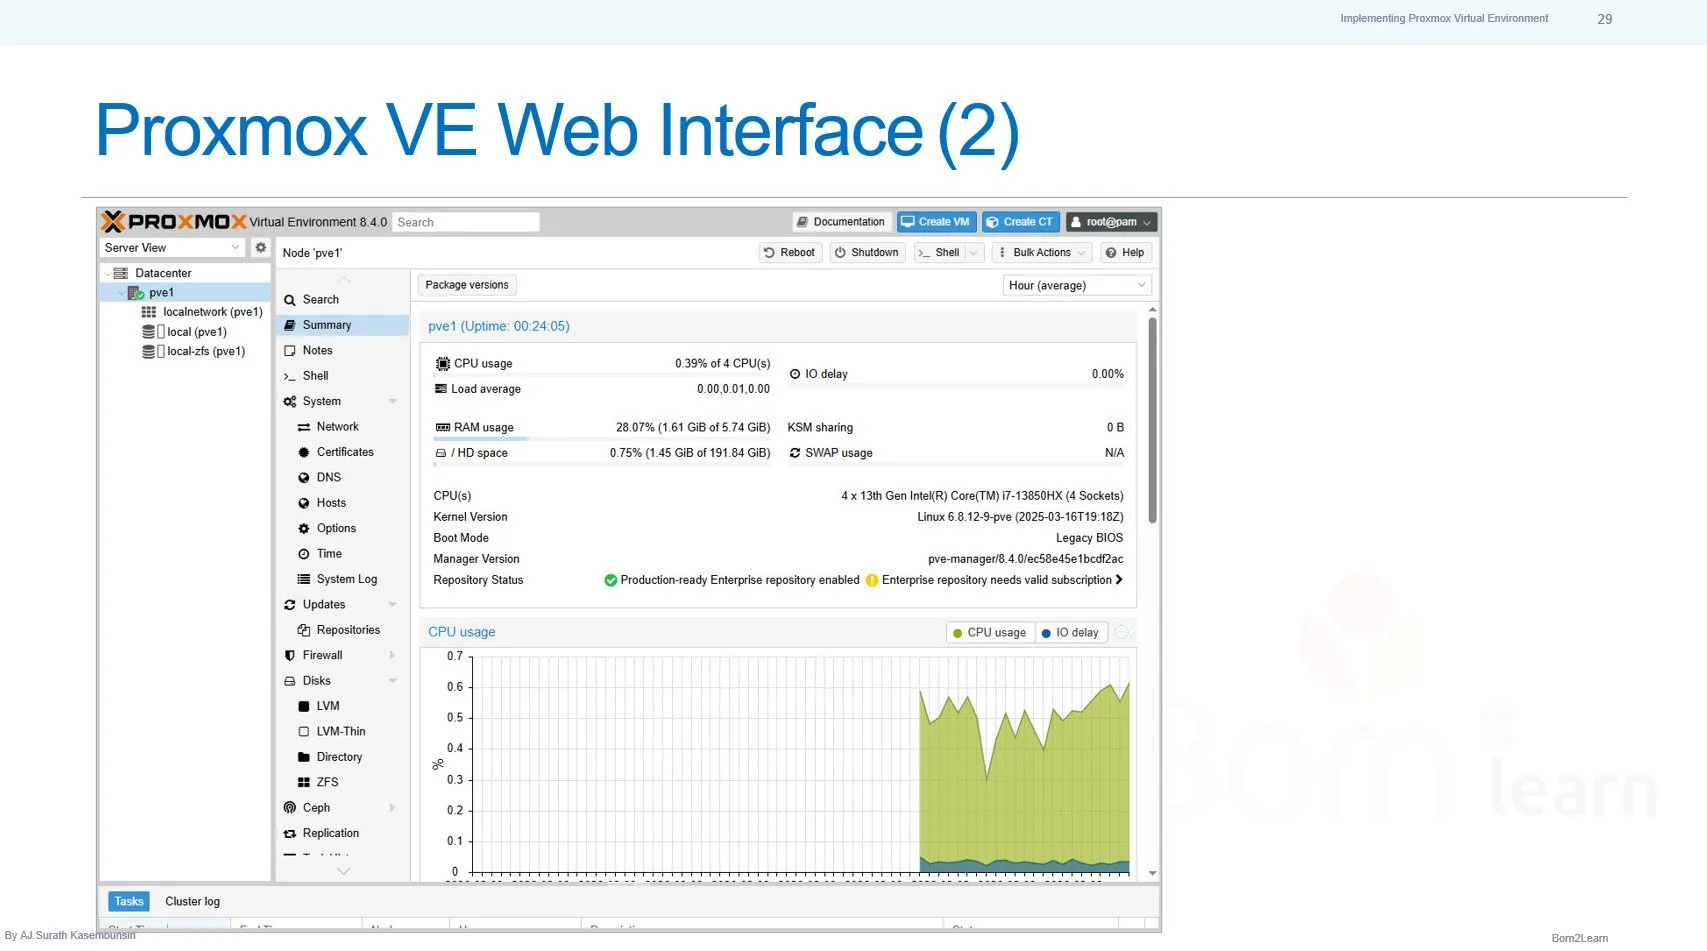Screen dimensions: 1707x951
Task: Collapse the System submenu arrow
Action: [x=393, y=401]
